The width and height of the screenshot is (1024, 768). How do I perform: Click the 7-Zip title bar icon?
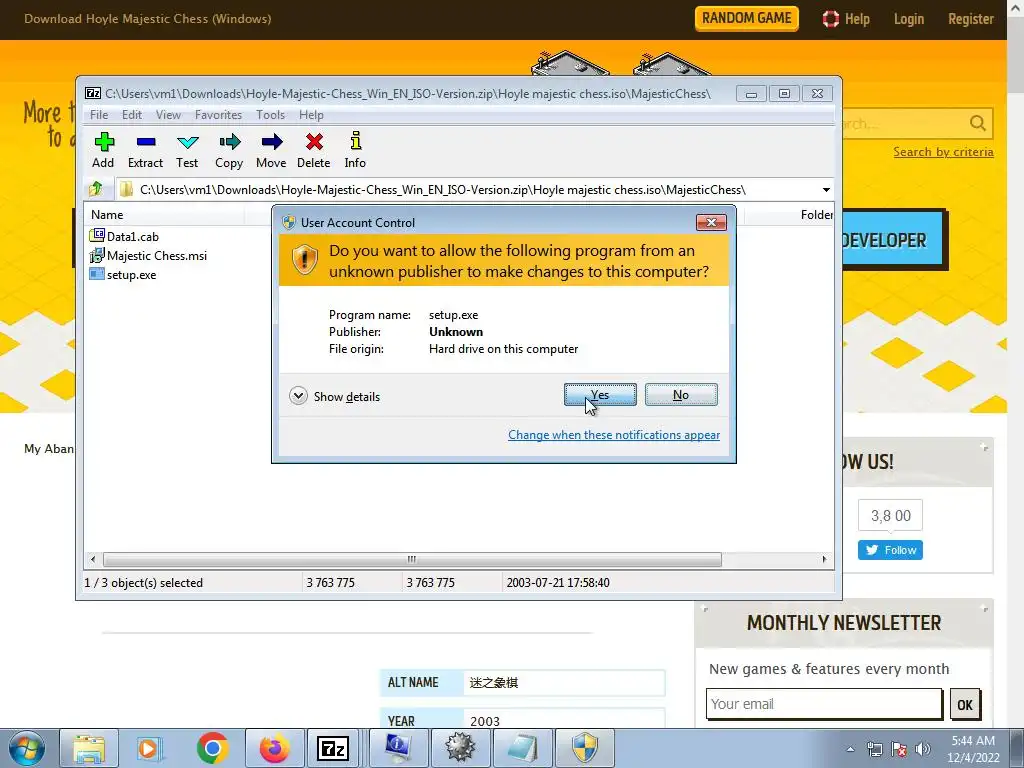[x=93, y=93]
